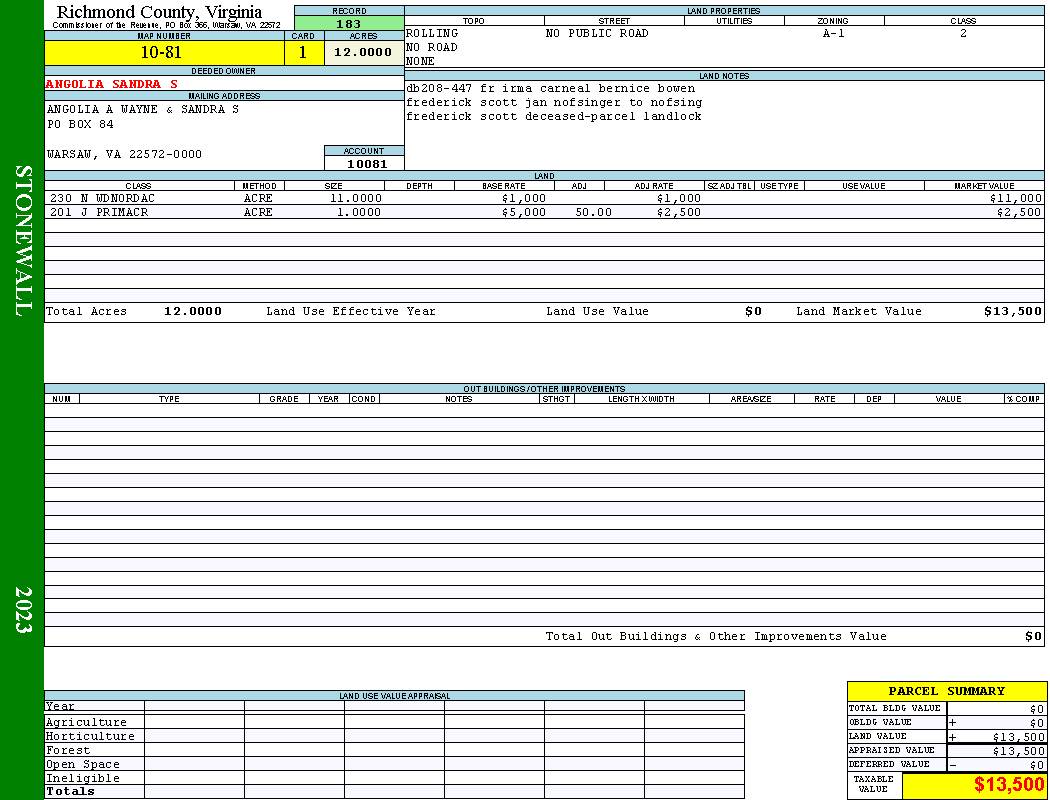The image size is (1050, 800).
Task: Select account number 10081
Action: click(x=366, y=163)
